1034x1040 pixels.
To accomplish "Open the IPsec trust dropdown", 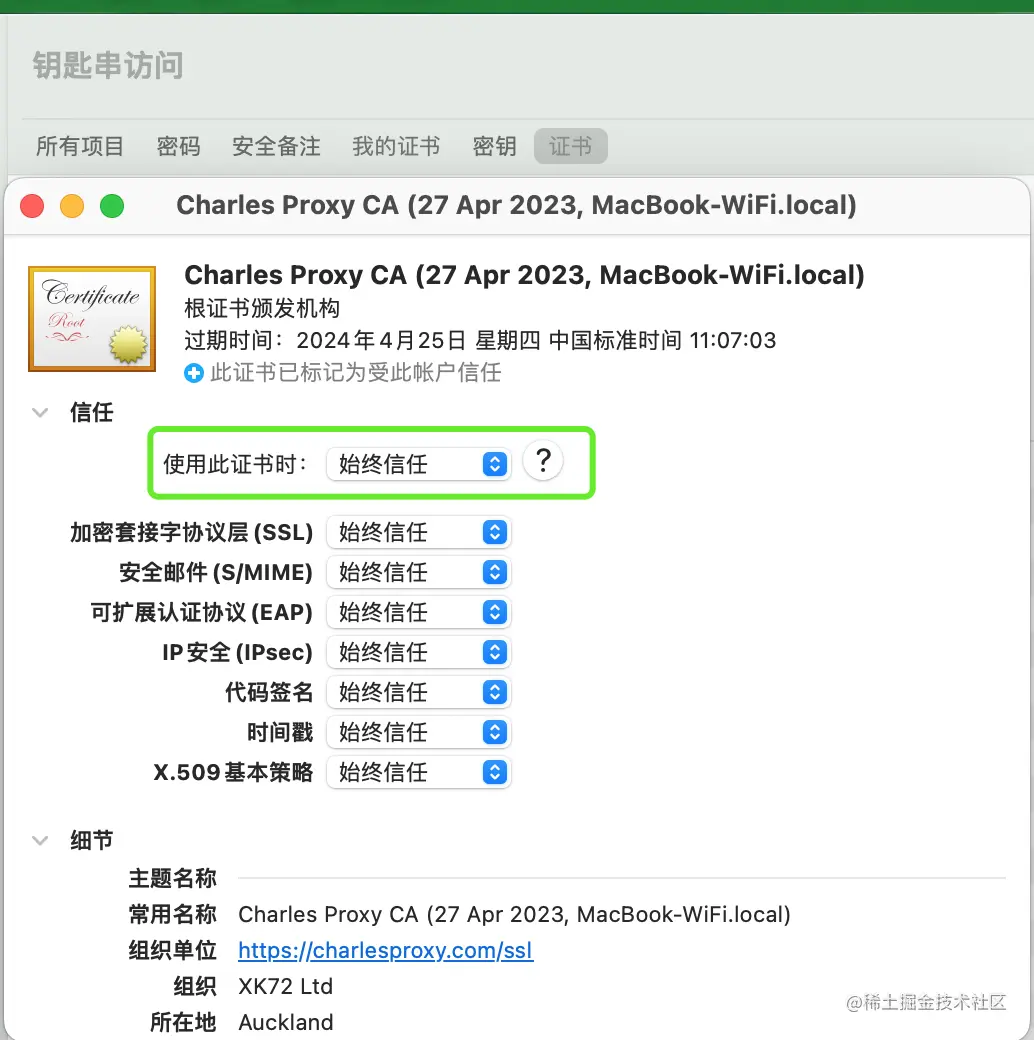I will [419, 652].
